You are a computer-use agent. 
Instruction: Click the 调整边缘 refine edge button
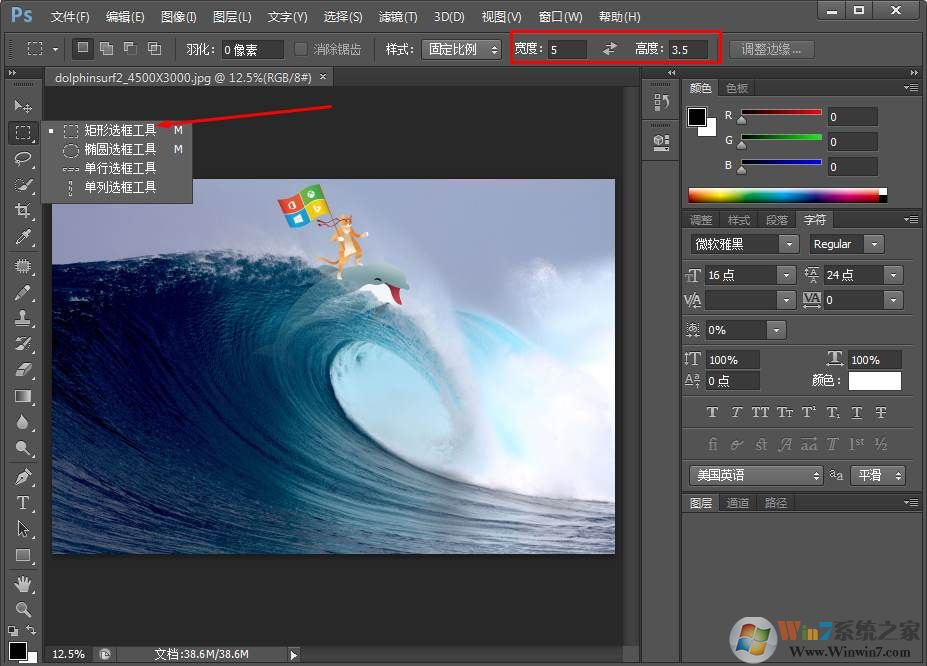[771, 49]
